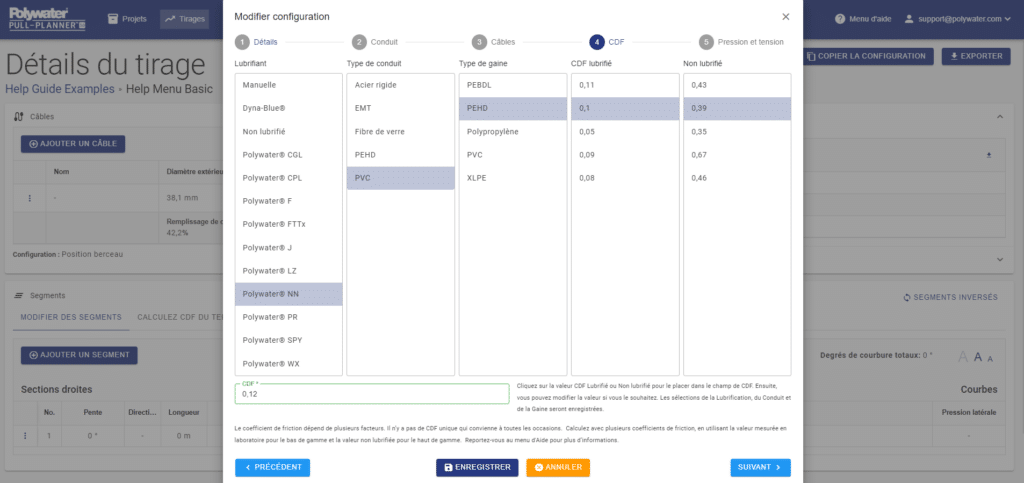
Task: Open the Help Guide Examples breadcrumb
Action: [60, 89]
